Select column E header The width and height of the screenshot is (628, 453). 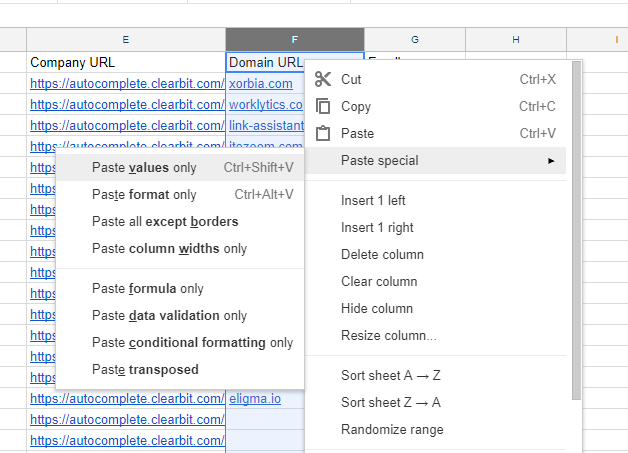(126, 40)
